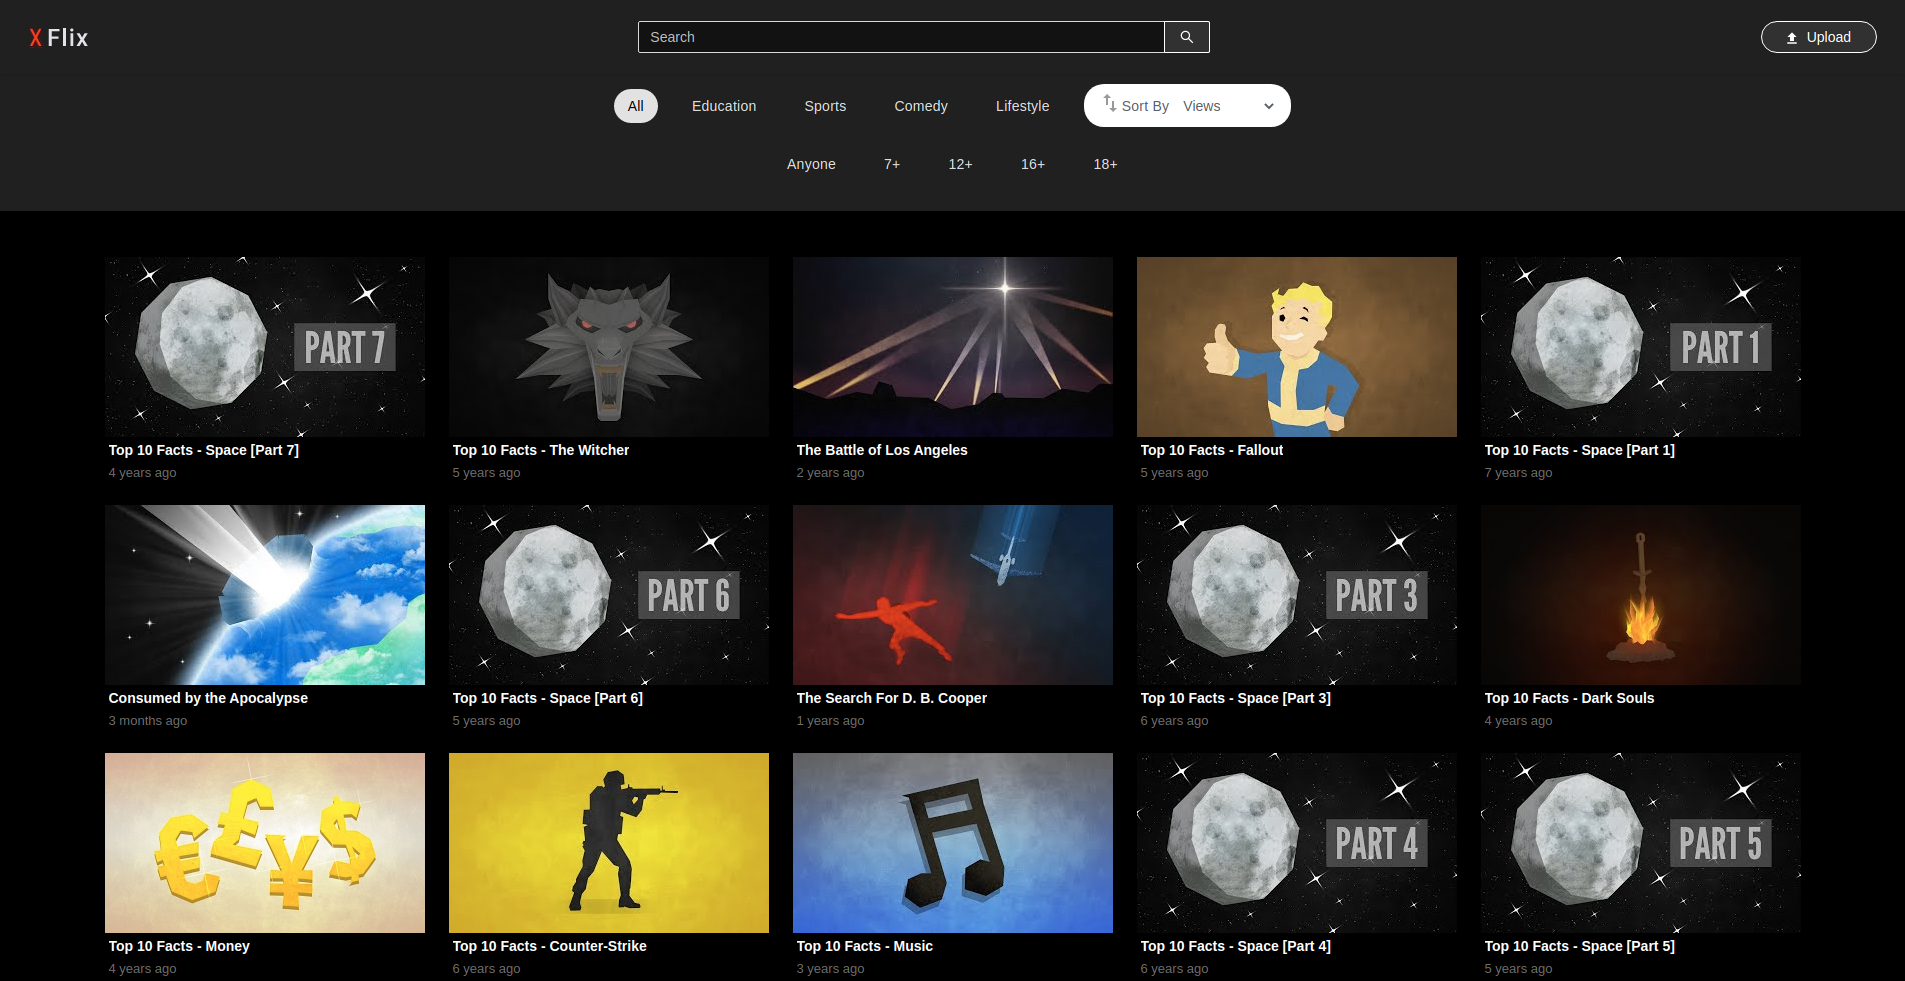Click the magnifier search icon button
The width and height of the screenshot is (1905, 981).
click(1186, 37)
